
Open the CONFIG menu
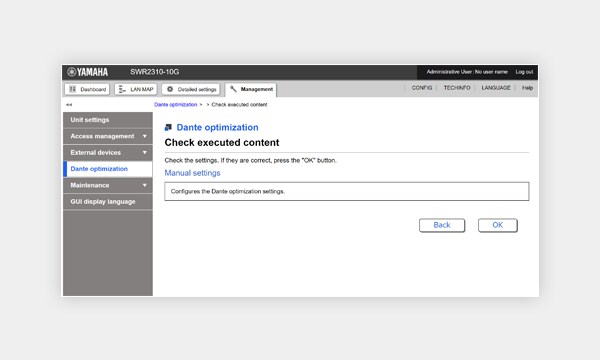coord(422,88)
